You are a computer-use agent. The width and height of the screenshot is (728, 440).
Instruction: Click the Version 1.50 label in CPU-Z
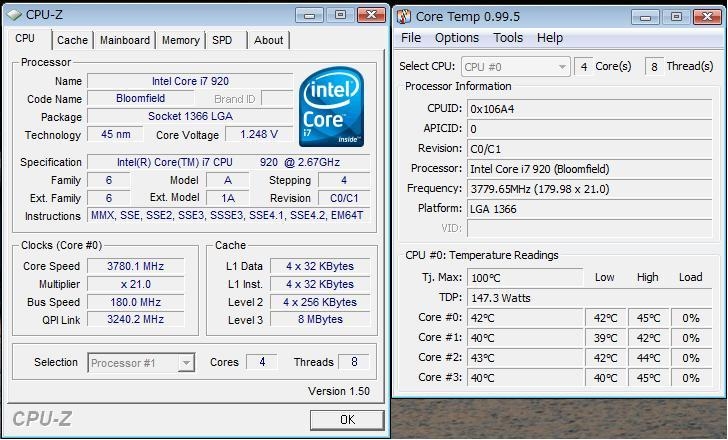(x=339, y=391)
